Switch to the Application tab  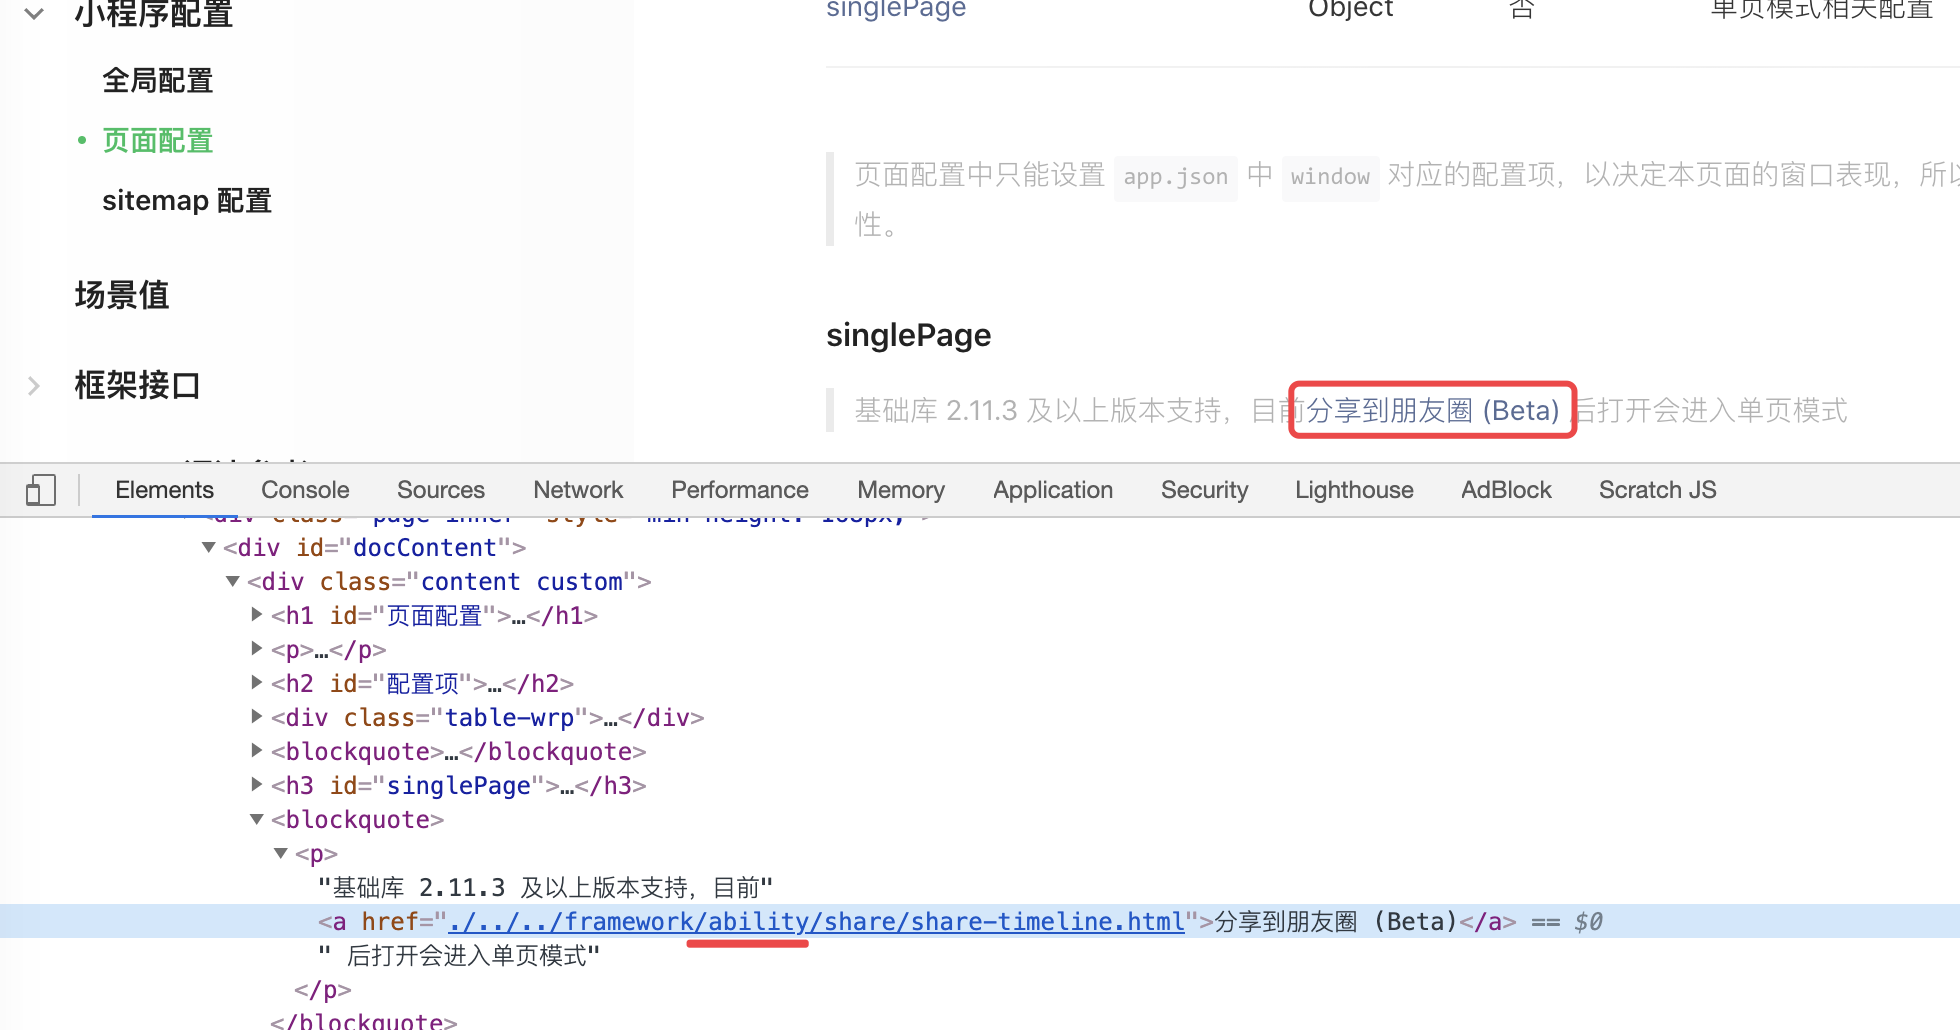coord(1053,490)
